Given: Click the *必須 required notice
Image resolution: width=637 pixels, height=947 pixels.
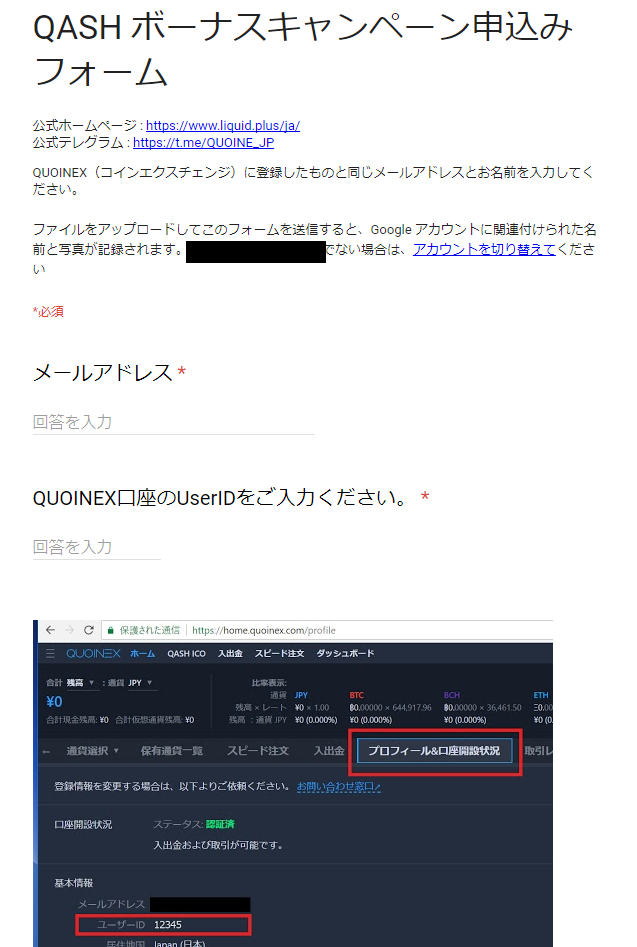Looking at the screenshot, I should [x=48, y=312].
